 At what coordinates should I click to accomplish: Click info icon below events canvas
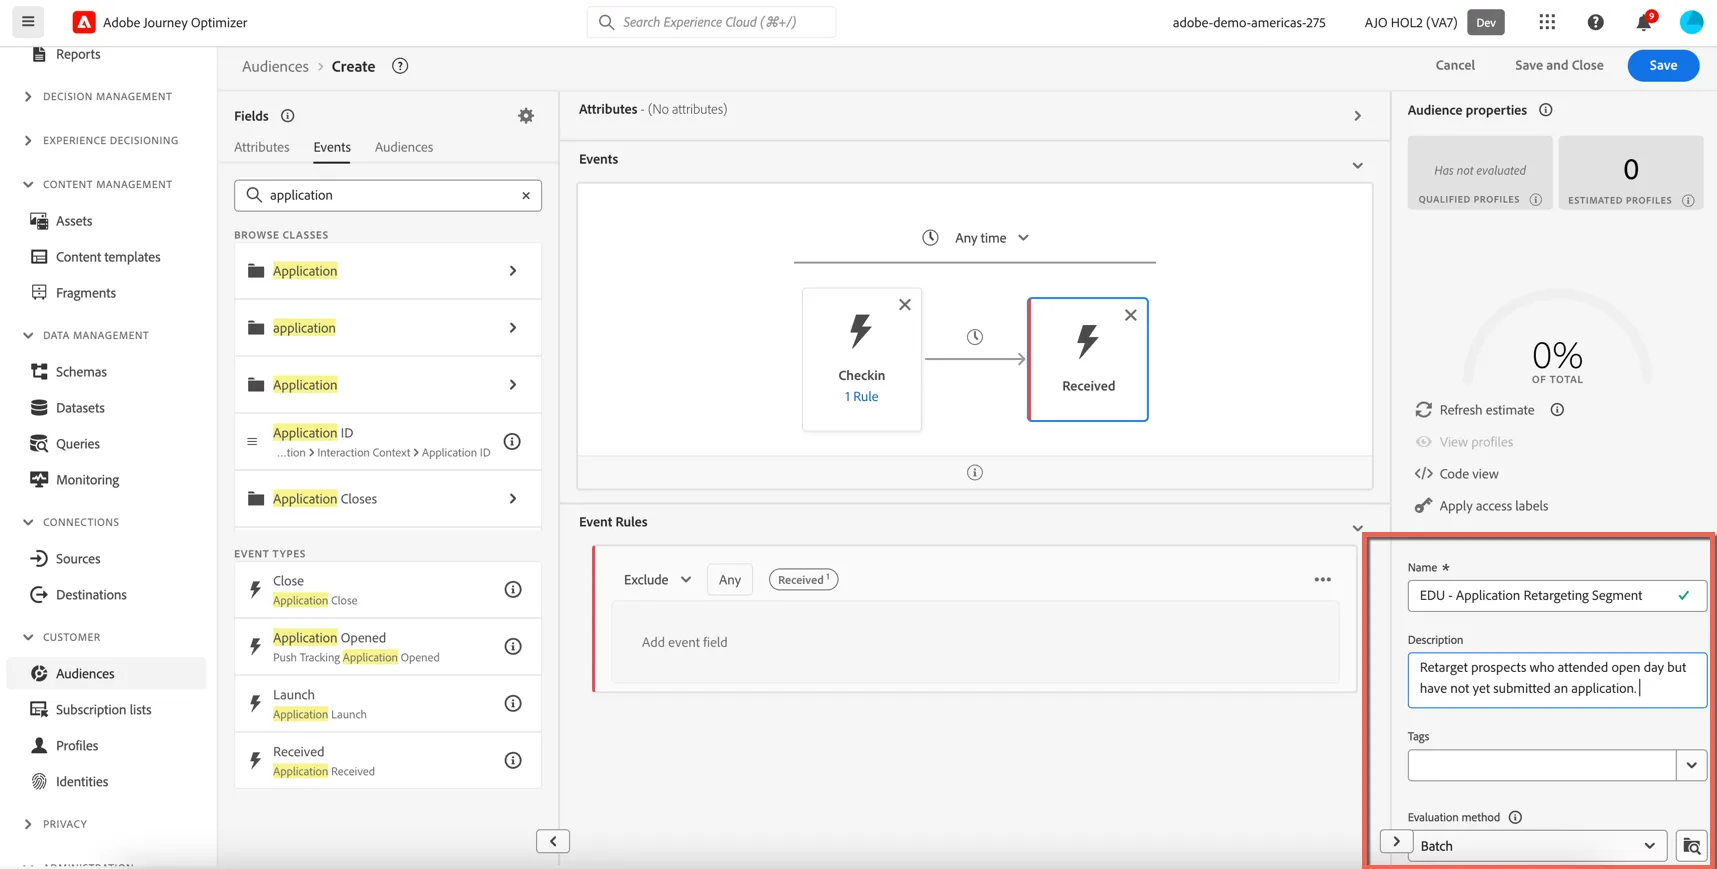pyautogui.click(x=975, y=472)
